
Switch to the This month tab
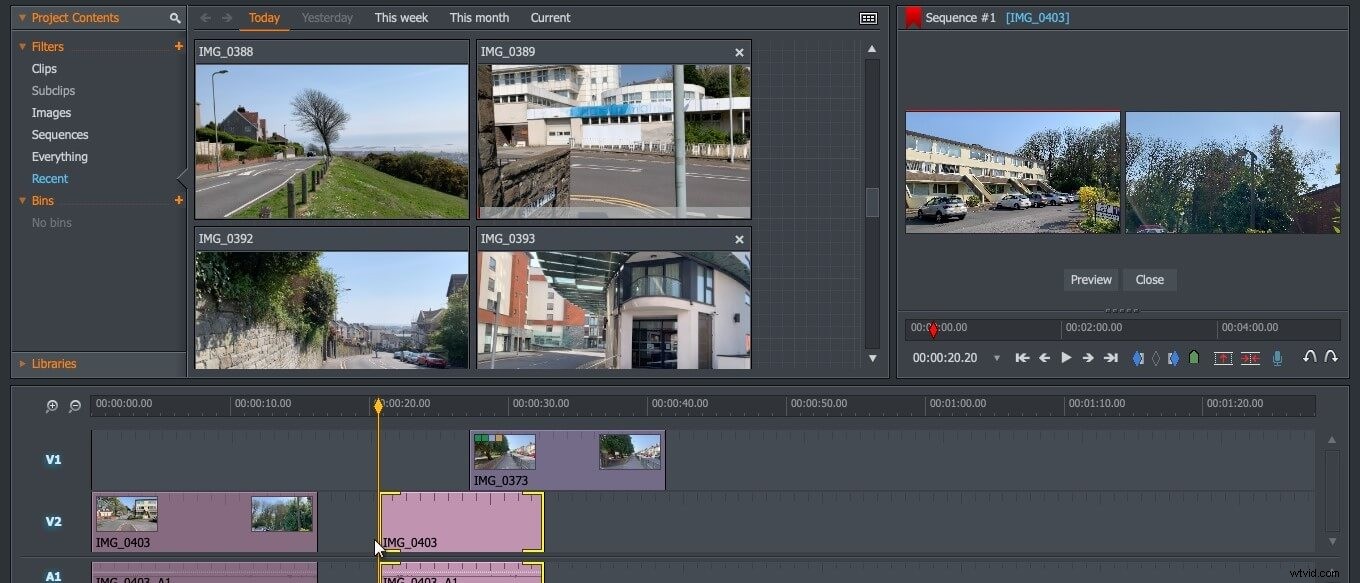tap(479, 17)
